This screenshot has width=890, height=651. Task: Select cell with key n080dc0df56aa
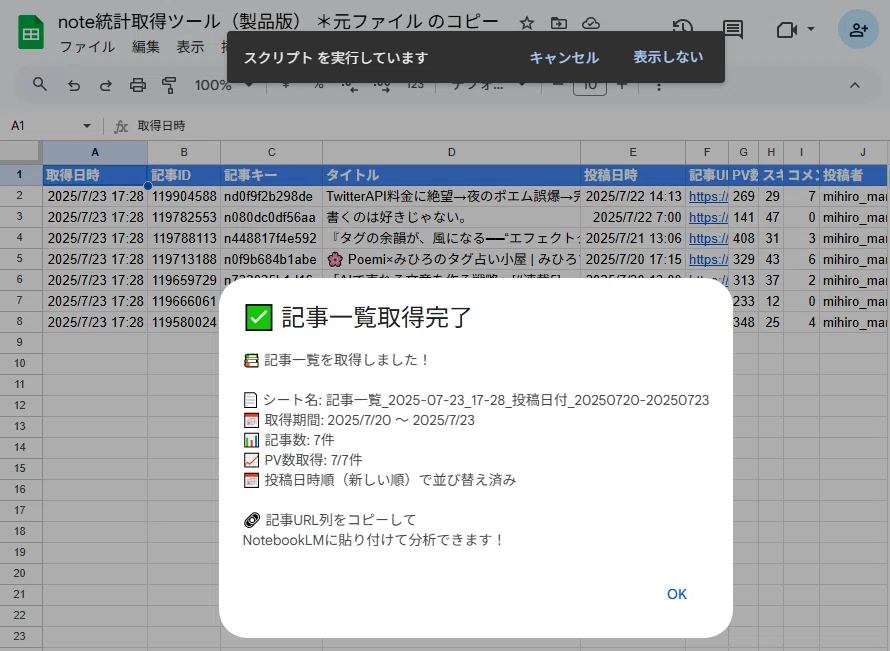pos(271,217)
